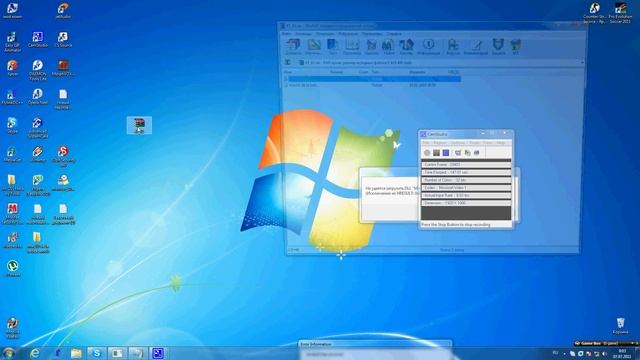Select the Counter-Strike Source desktop shortcut

click(x=595, y=13)
